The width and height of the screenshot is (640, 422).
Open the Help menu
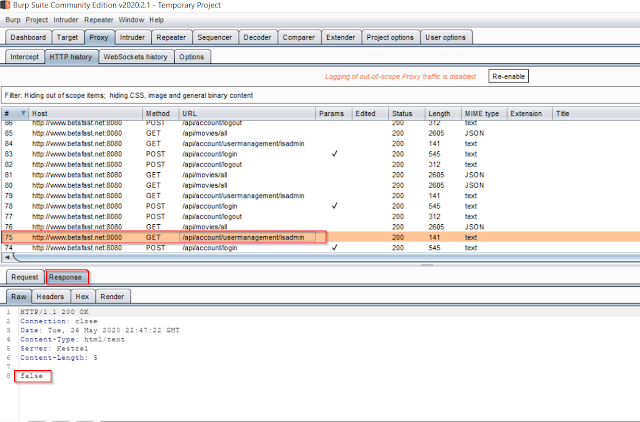click(156, 20)
